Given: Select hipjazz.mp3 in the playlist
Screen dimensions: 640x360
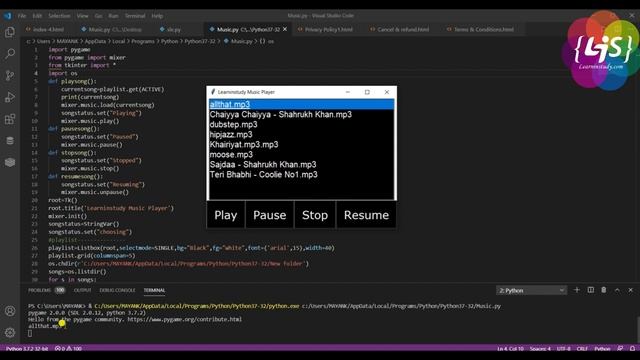Looking at the screenshot, I should pyautogui.click(x=301, y=135).
